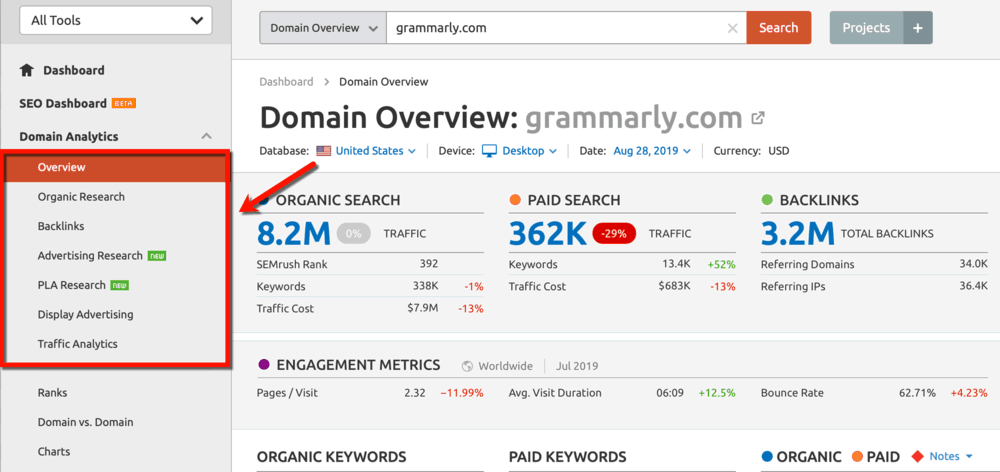Change the Desktop device dropdown
The image size is (1000, 472).
[529, 151]
